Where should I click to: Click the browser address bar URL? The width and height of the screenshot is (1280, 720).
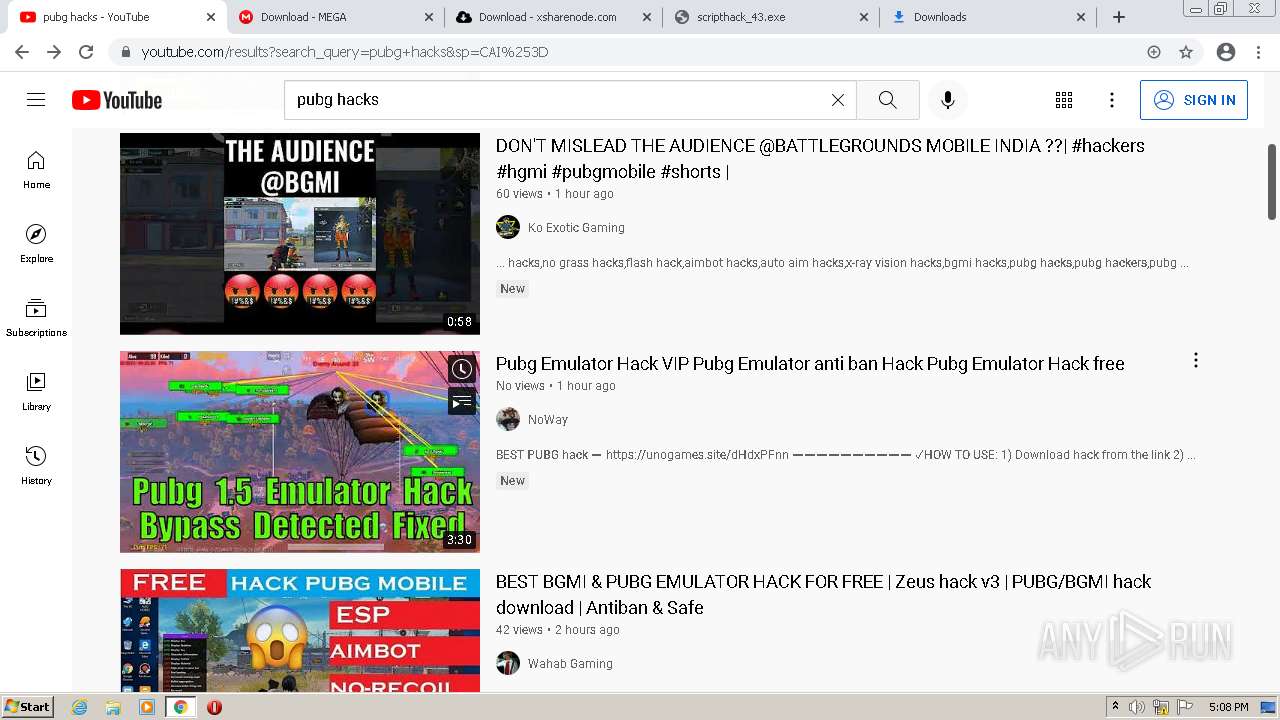click(345, 52)
